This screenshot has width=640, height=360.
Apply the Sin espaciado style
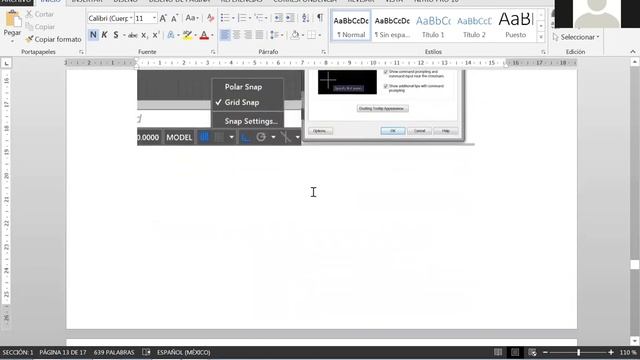coord(392,26)
